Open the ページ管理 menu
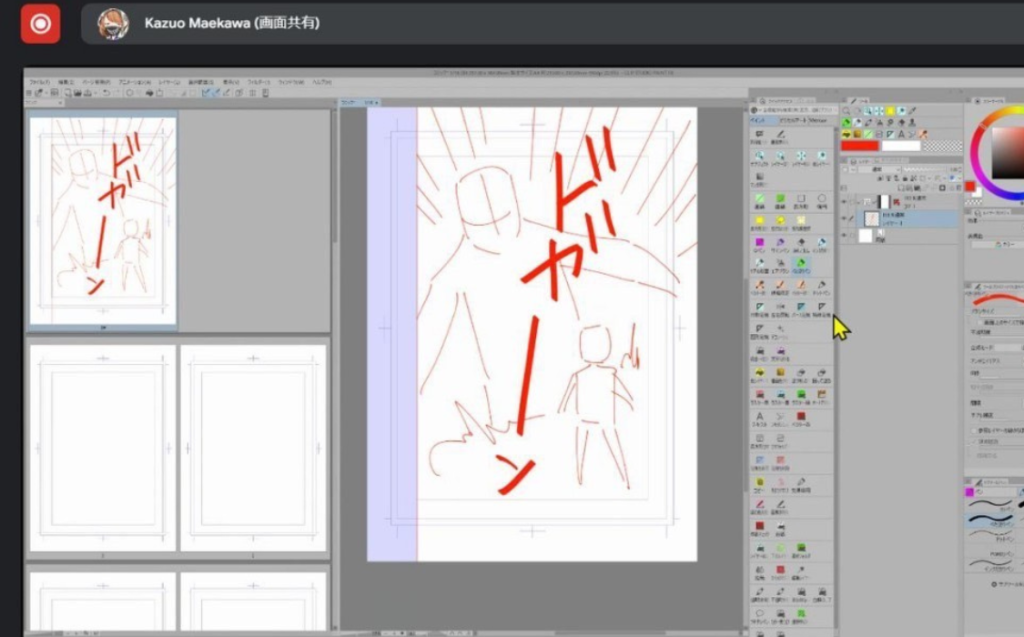Viewport: 1024px width, 637px height. point(97,82)
